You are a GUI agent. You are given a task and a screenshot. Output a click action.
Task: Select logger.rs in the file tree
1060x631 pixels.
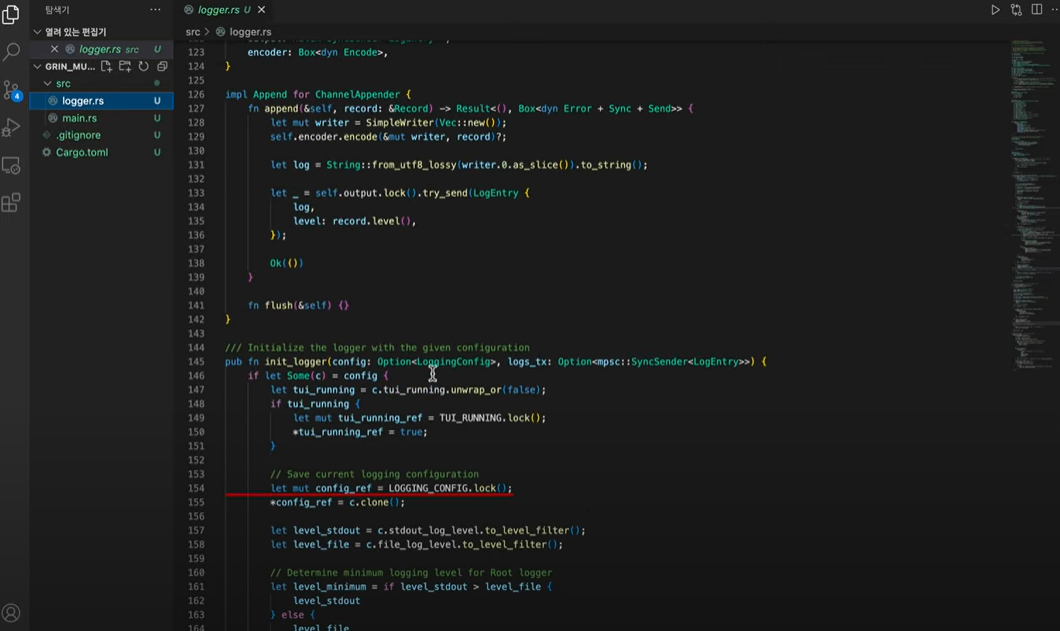[101, 101]
